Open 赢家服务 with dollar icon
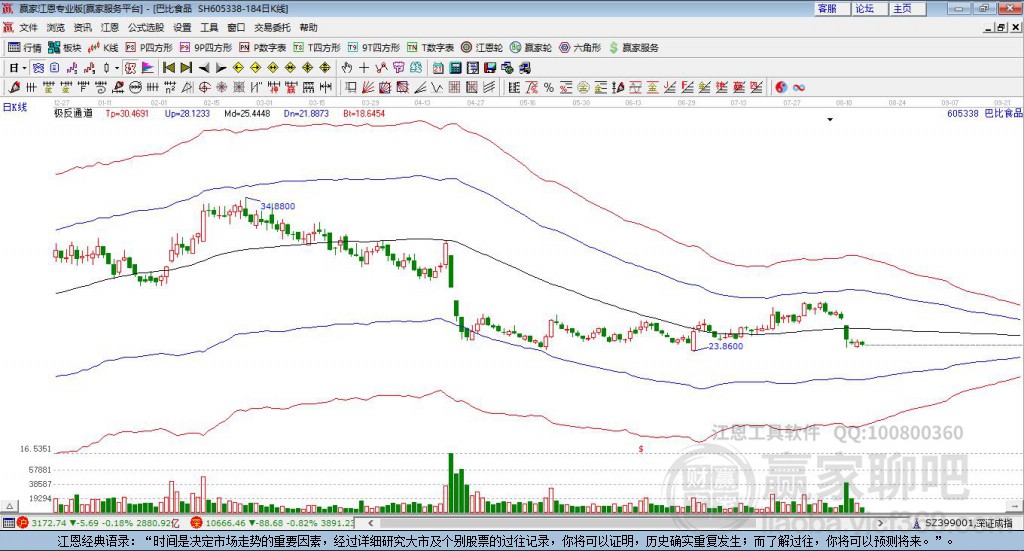Screen dimensions: 1024x551 [633, 48]
